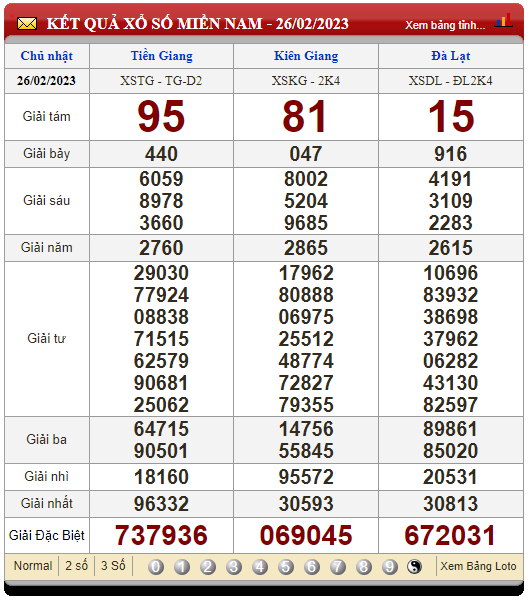The image size is (529, 596).
Task: Click giải bảy number 916
Action: point(450,154)
